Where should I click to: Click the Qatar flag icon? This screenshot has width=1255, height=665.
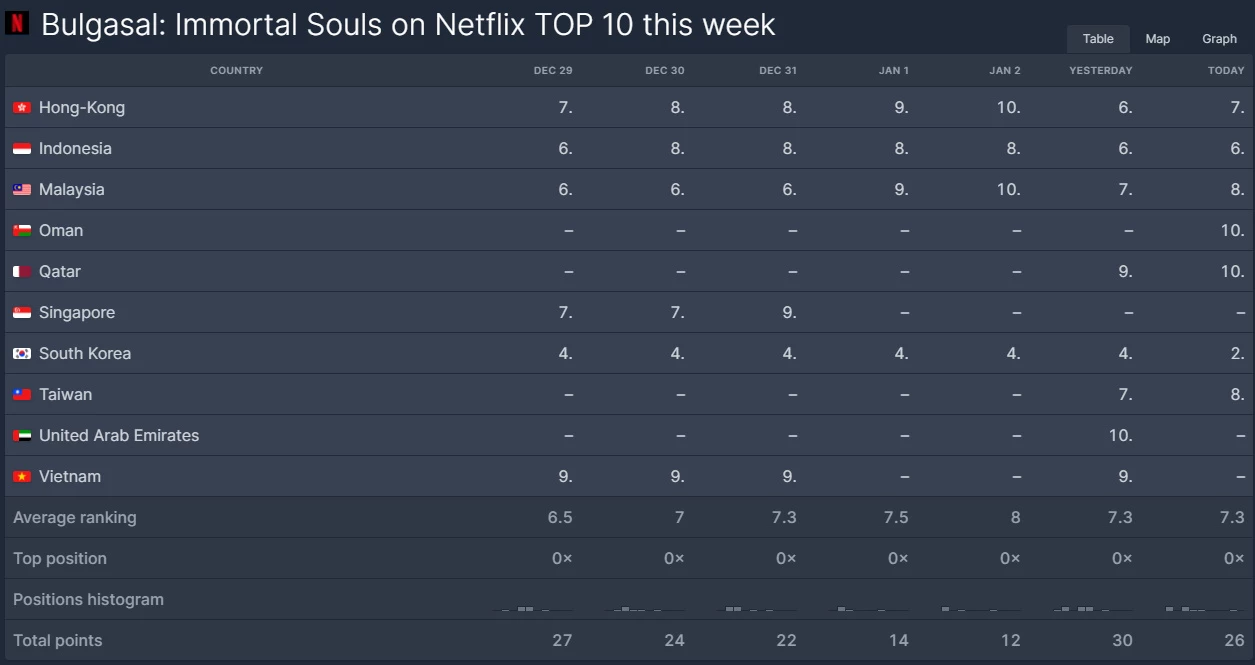tap(22, 272)
